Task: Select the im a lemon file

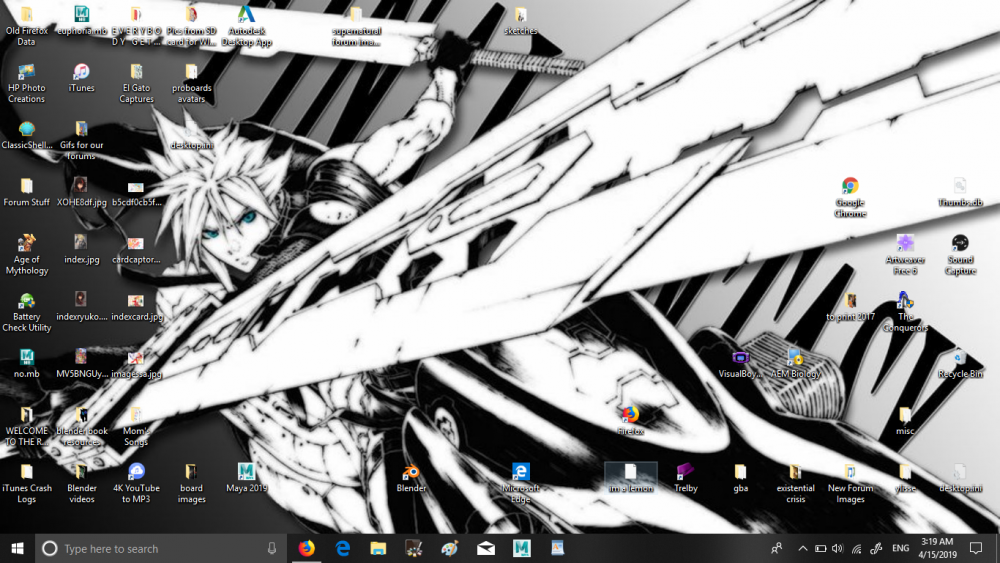Action: 631,478
